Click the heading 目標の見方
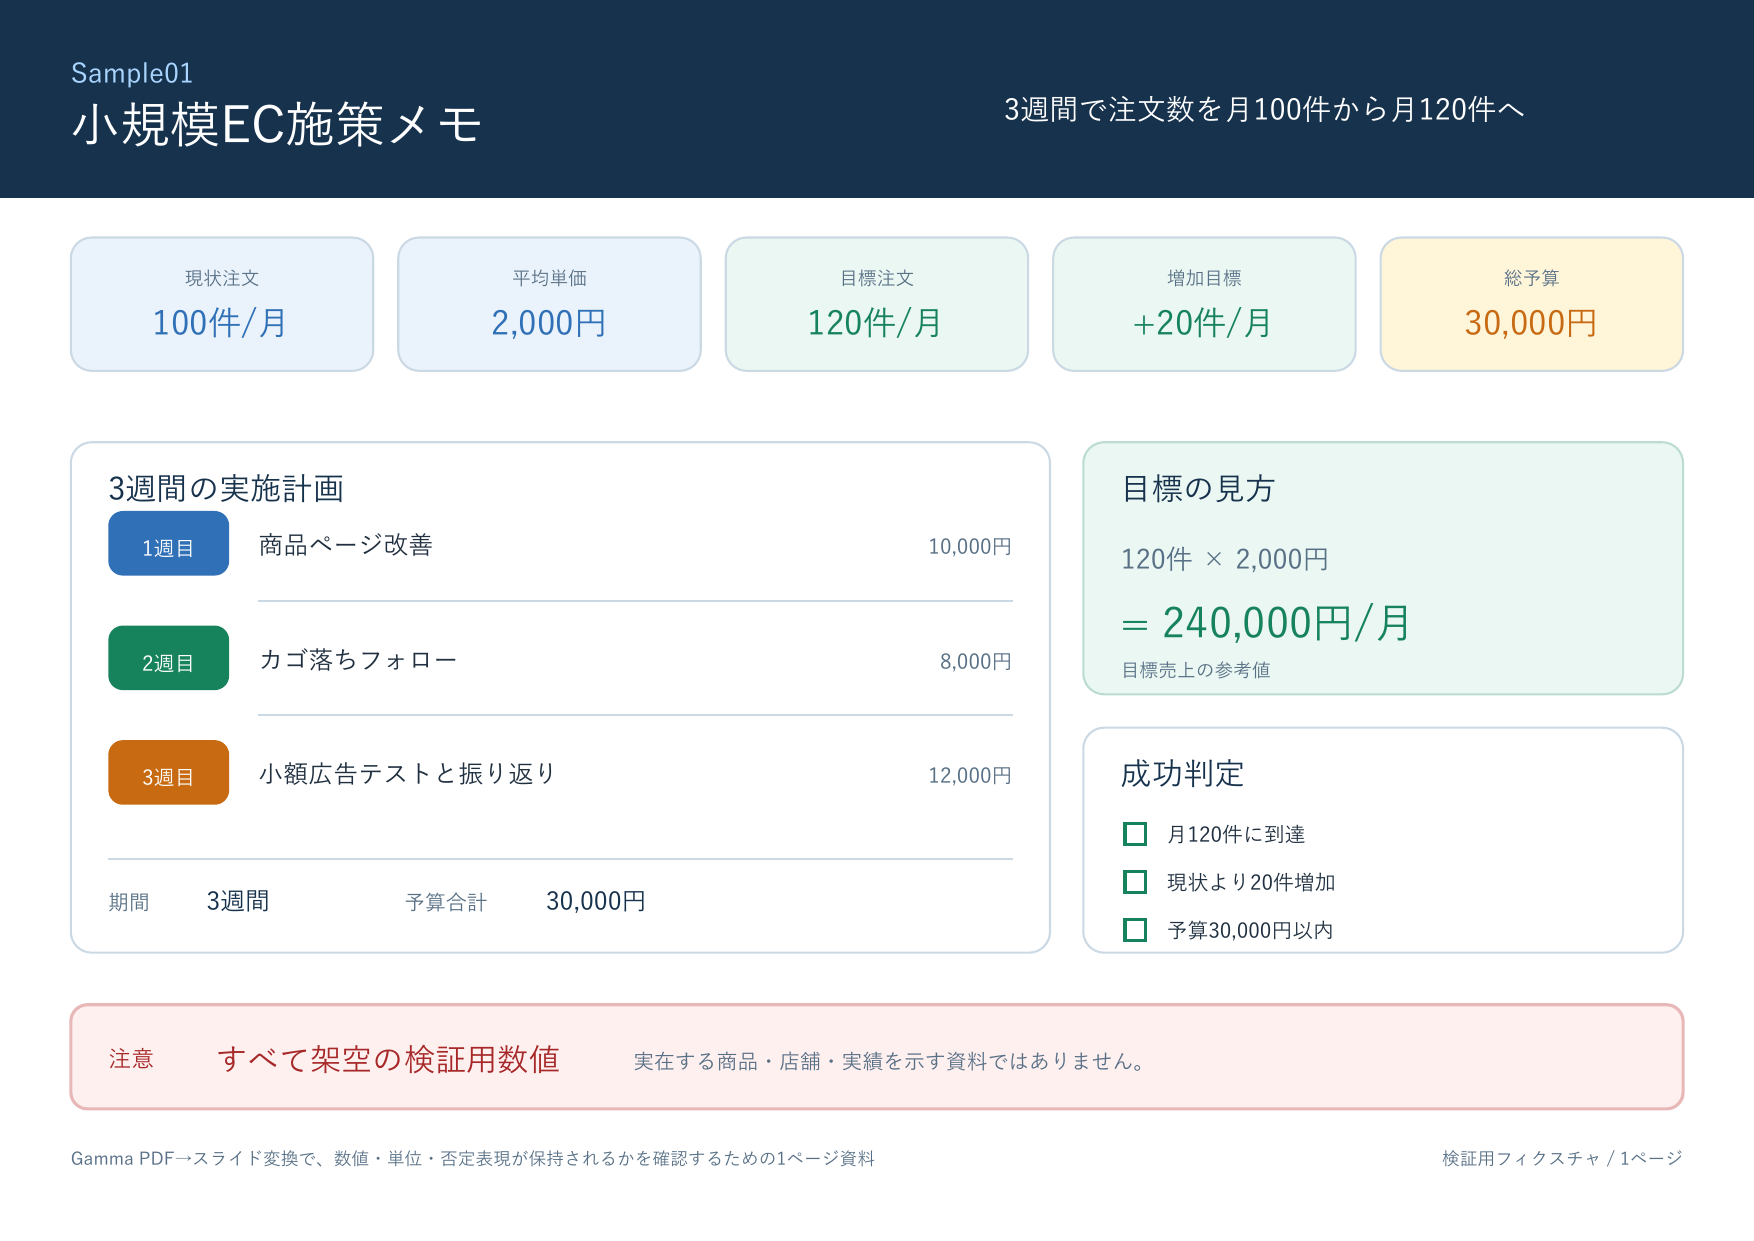The height and width of the screenshot is (1241, 1754). [1198, 488]
